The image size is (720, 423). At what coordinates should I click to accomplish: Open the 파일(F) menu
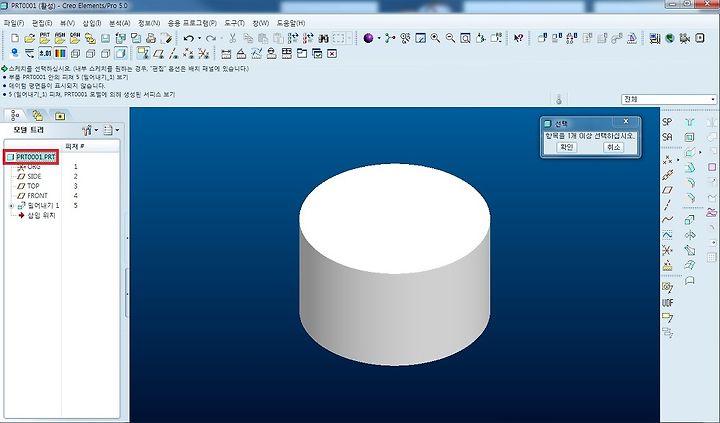point(14,23)
